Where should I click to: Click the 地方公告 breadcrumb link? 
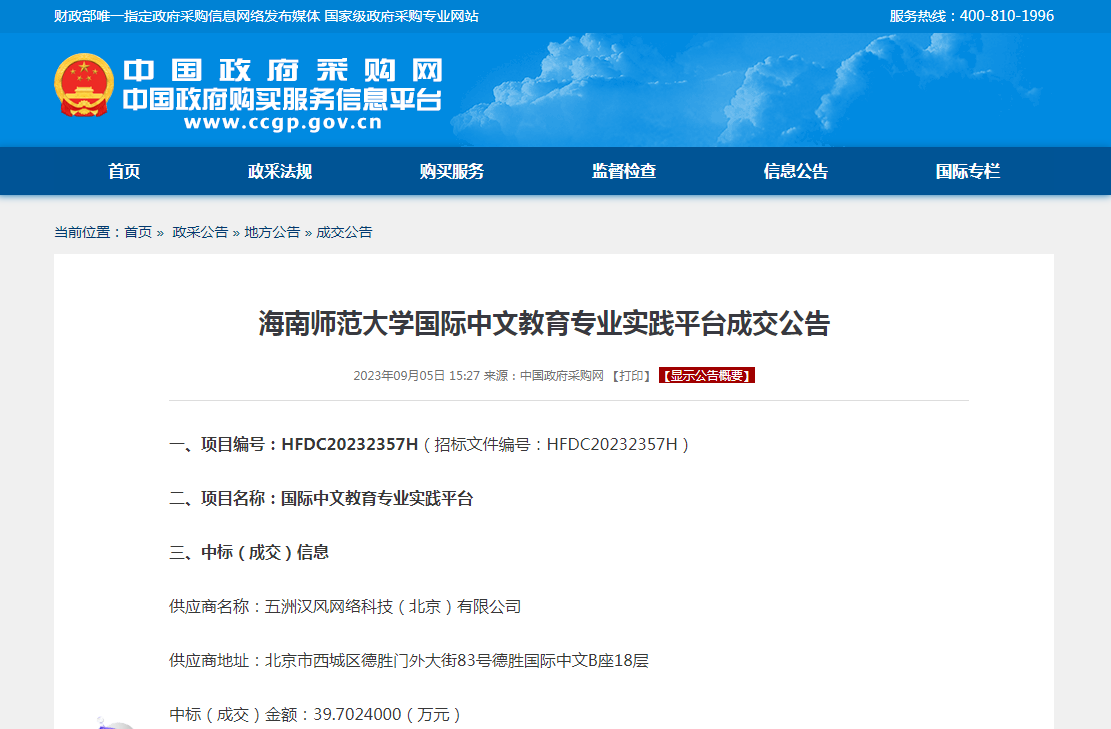(x=272, y=232)
